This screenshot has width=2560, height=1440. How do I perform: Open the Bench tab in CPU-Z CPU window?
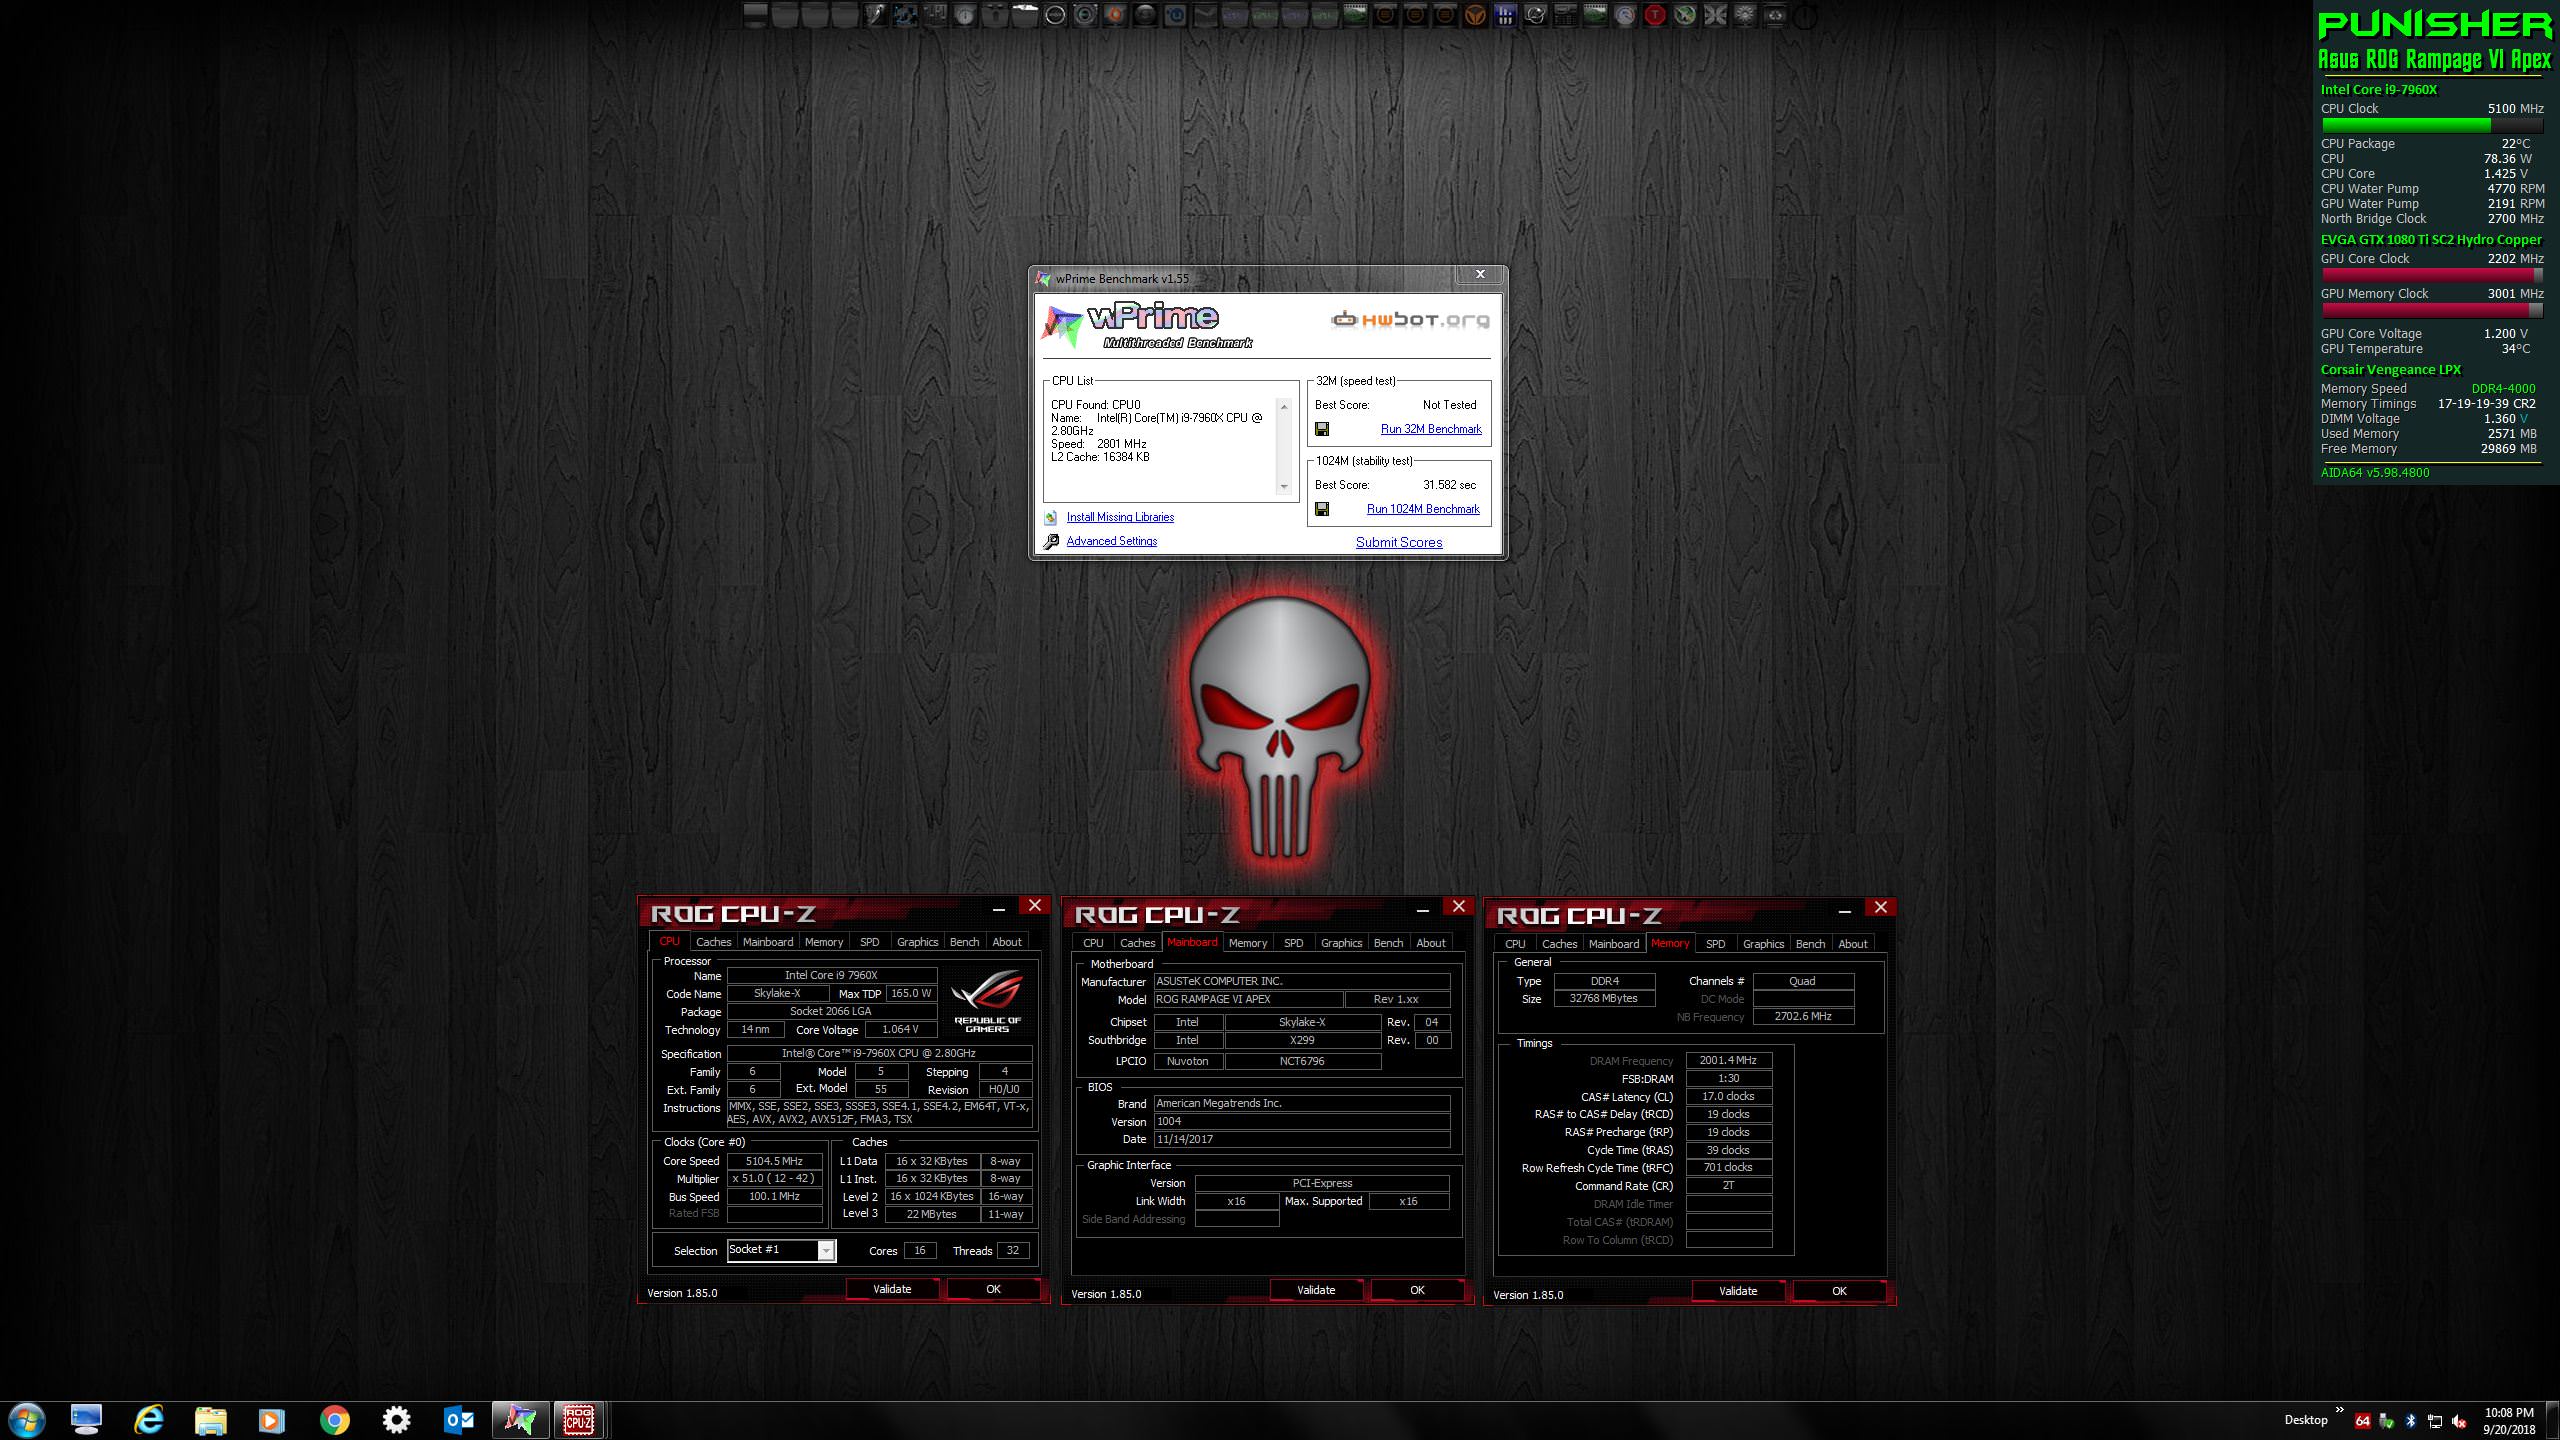(964, 942)
